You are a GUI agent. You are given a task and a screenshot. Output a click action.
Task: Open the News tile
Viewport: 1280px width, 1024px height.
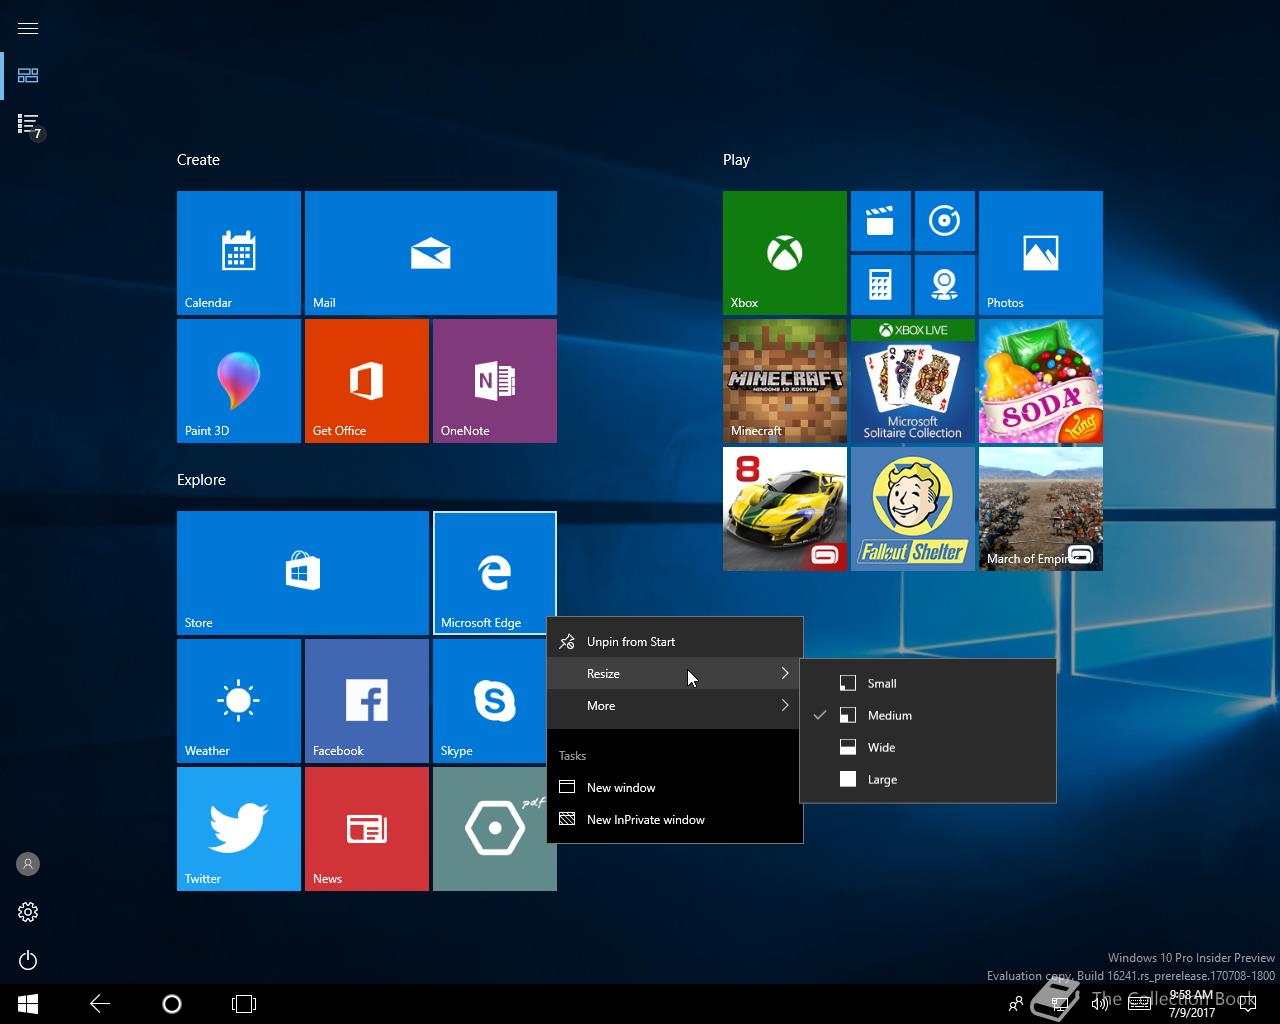click(x=367, y=829)
